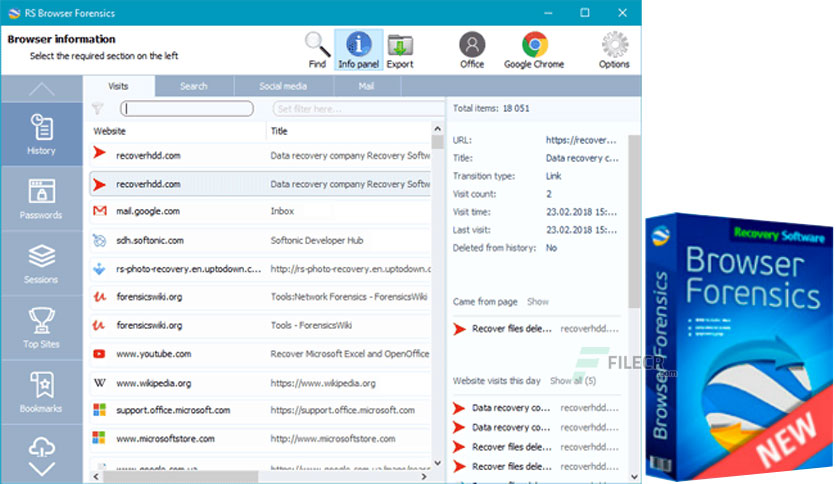Click horizontal scrollbar right arrow
Viewport: 836px width, 484px height.
pyautogui.click(x=424, y=477)
